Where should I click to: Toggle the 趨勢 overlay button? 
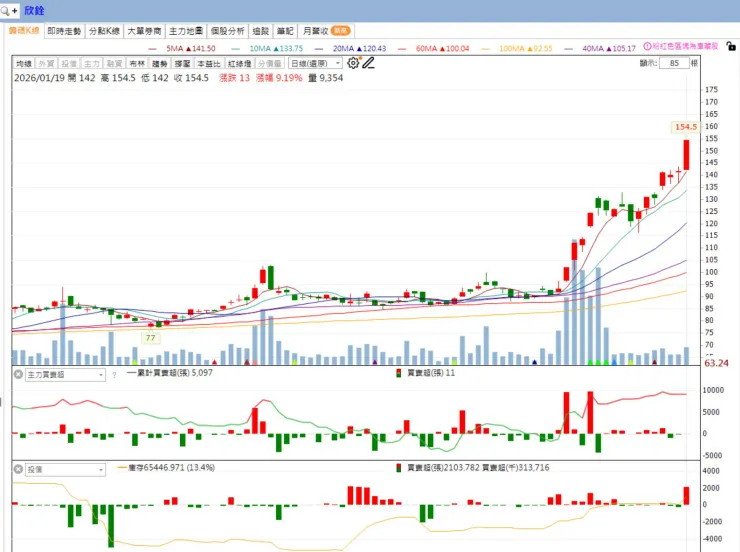pos(160,63)
